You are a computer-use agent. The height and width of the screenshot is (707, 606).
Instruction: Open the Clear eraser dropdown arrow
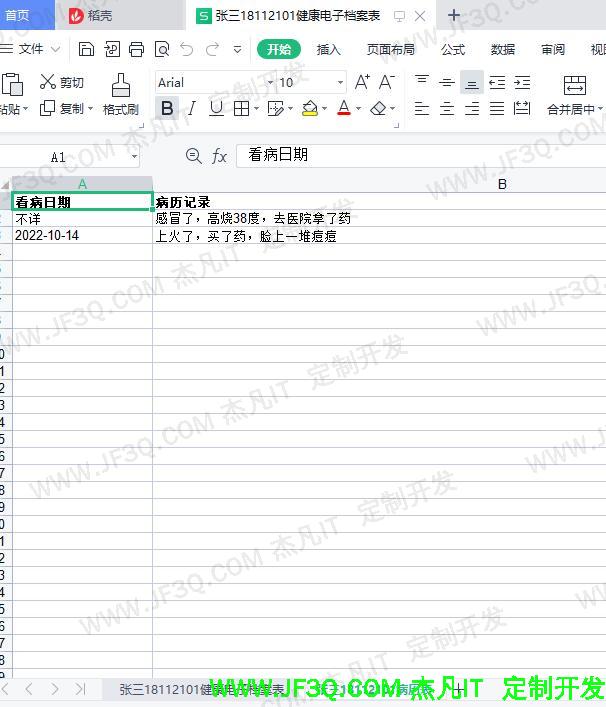coord(393,109)
